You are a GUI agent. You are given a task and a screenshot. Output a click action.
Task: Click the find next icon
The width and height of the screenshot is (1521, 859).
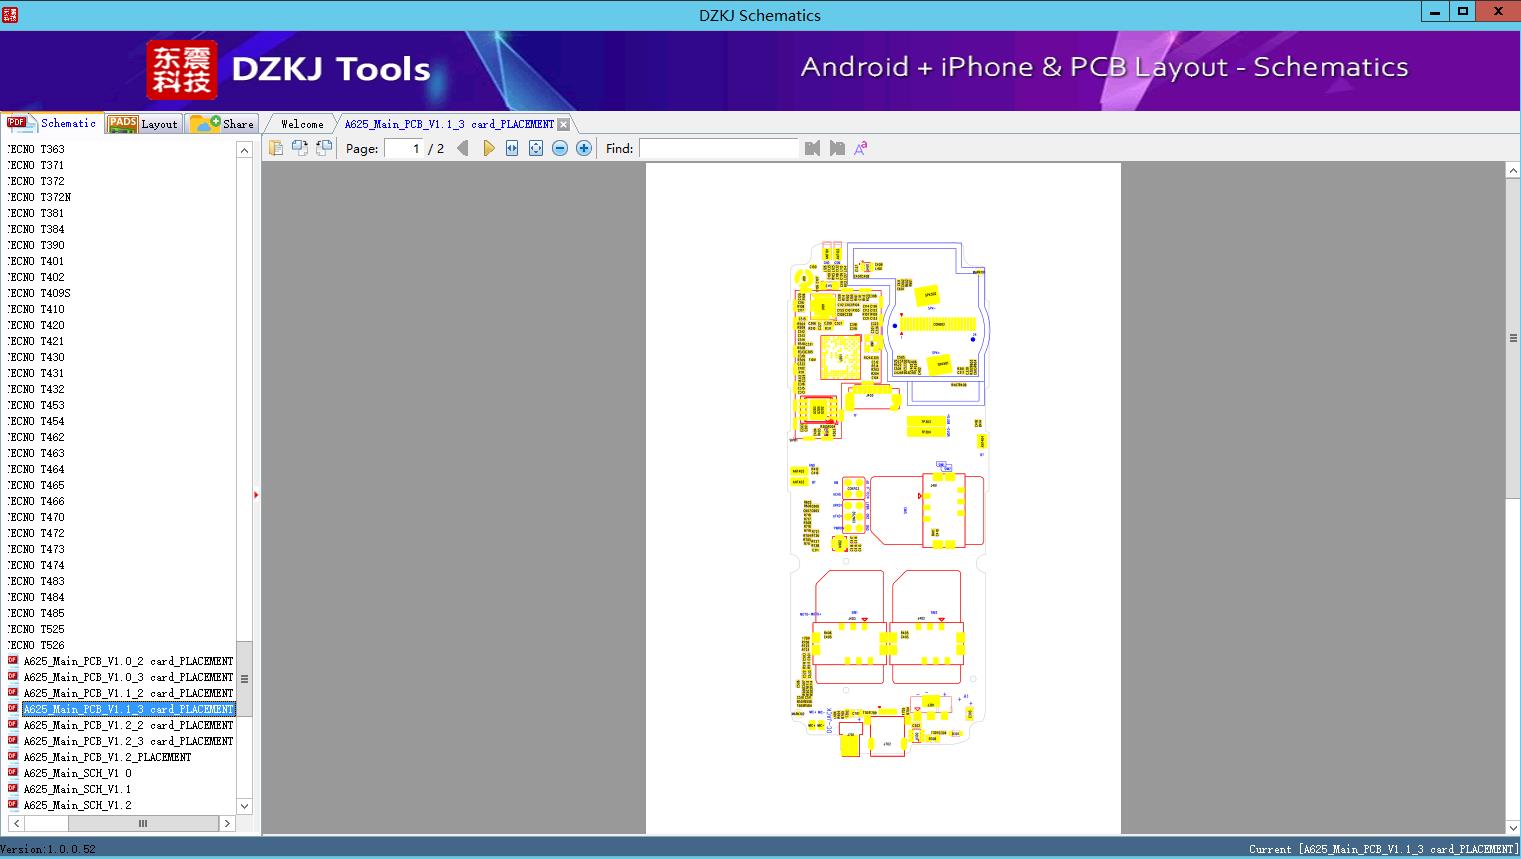pyautogui.click(x=838, y=148)
